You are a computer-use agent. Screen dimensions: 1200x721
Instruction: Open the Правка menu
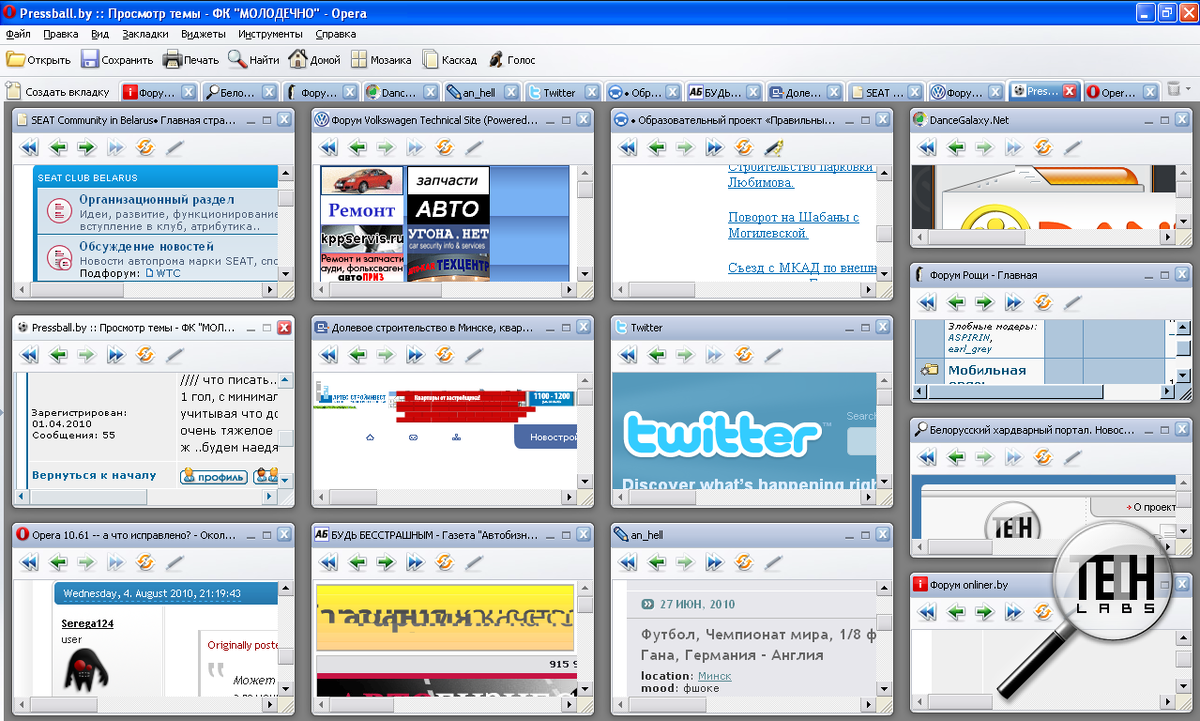pos(61,34)
